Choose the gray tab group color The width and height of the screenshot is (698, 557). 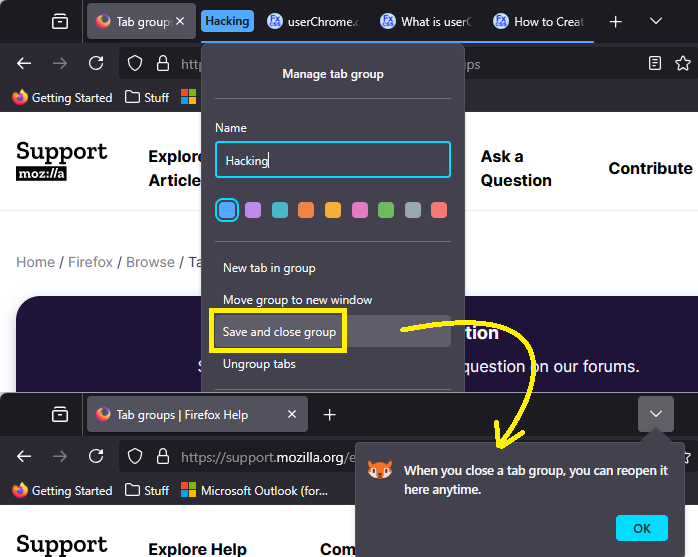[413, 210]
